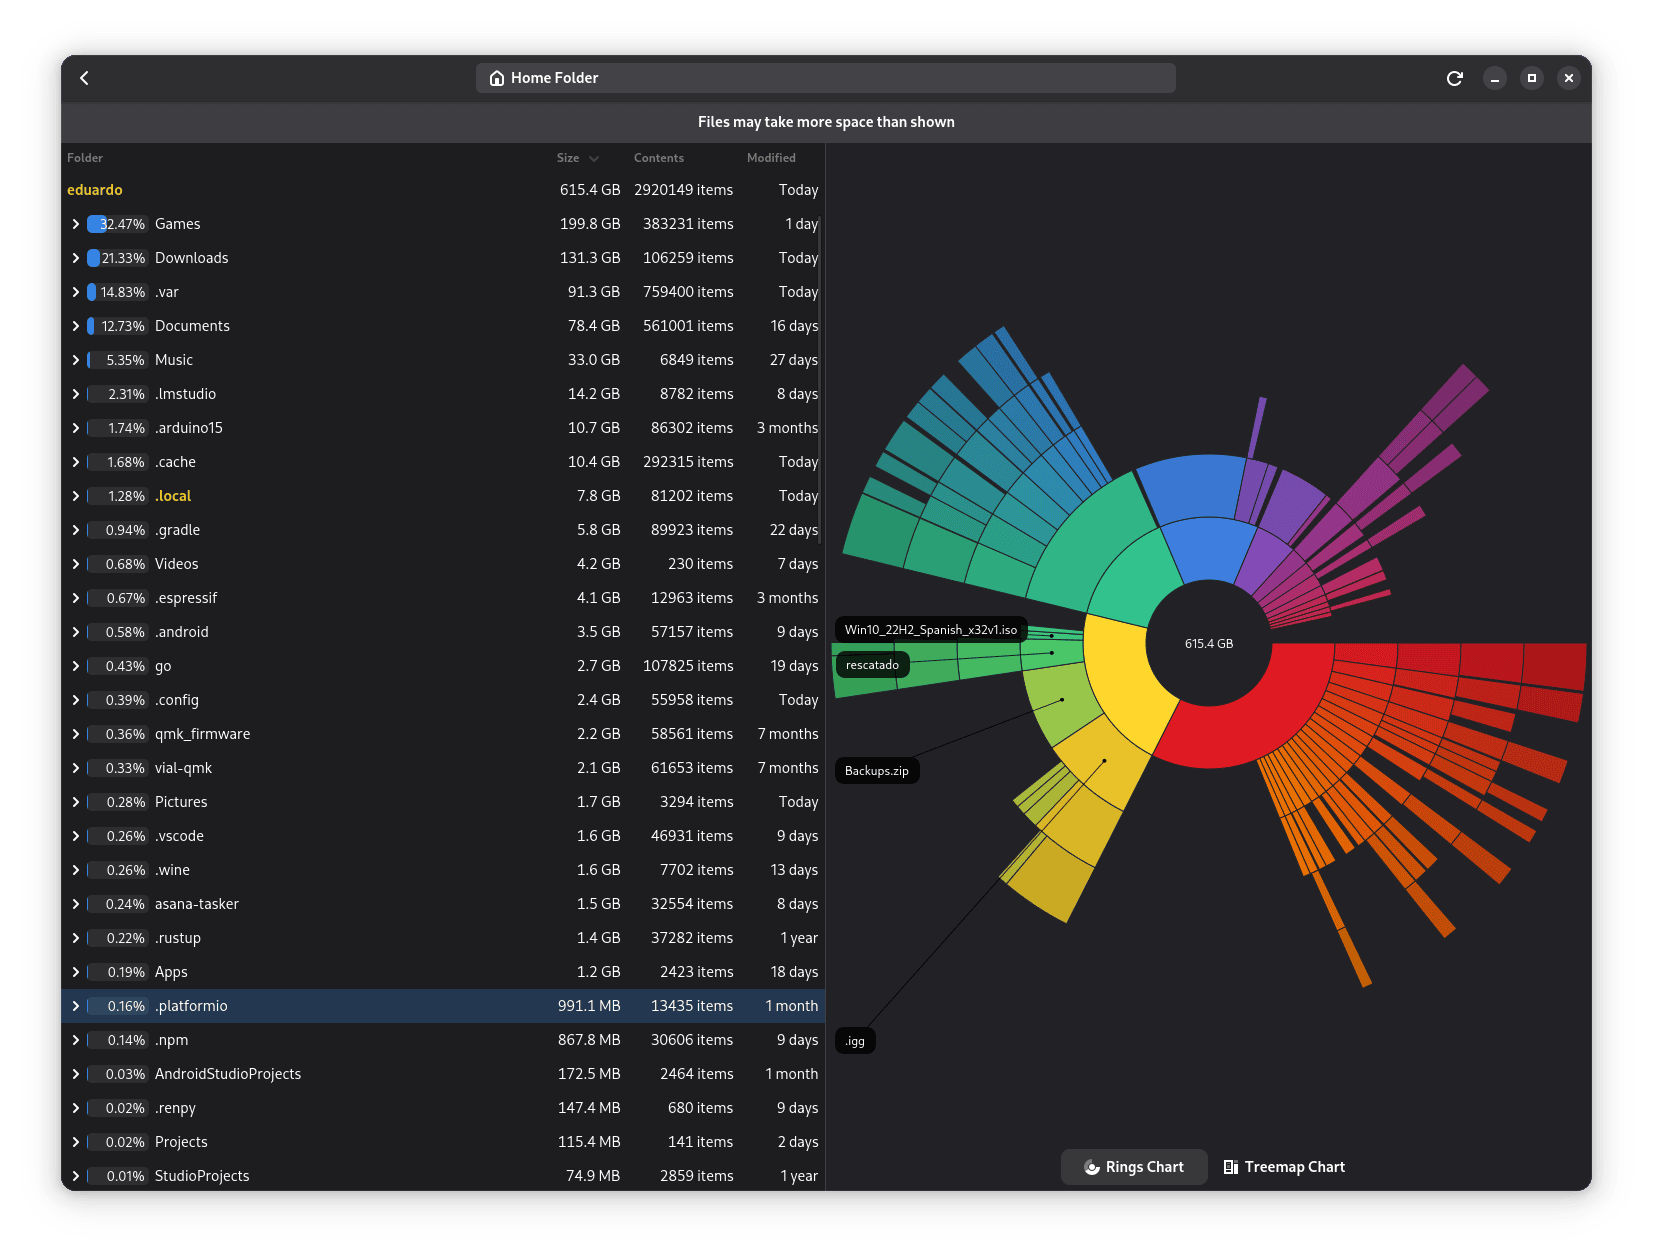Click the back arrow icon
Image resolution: width=1653 pixels, height=1258 pixels.
click(x=85, y=78)
